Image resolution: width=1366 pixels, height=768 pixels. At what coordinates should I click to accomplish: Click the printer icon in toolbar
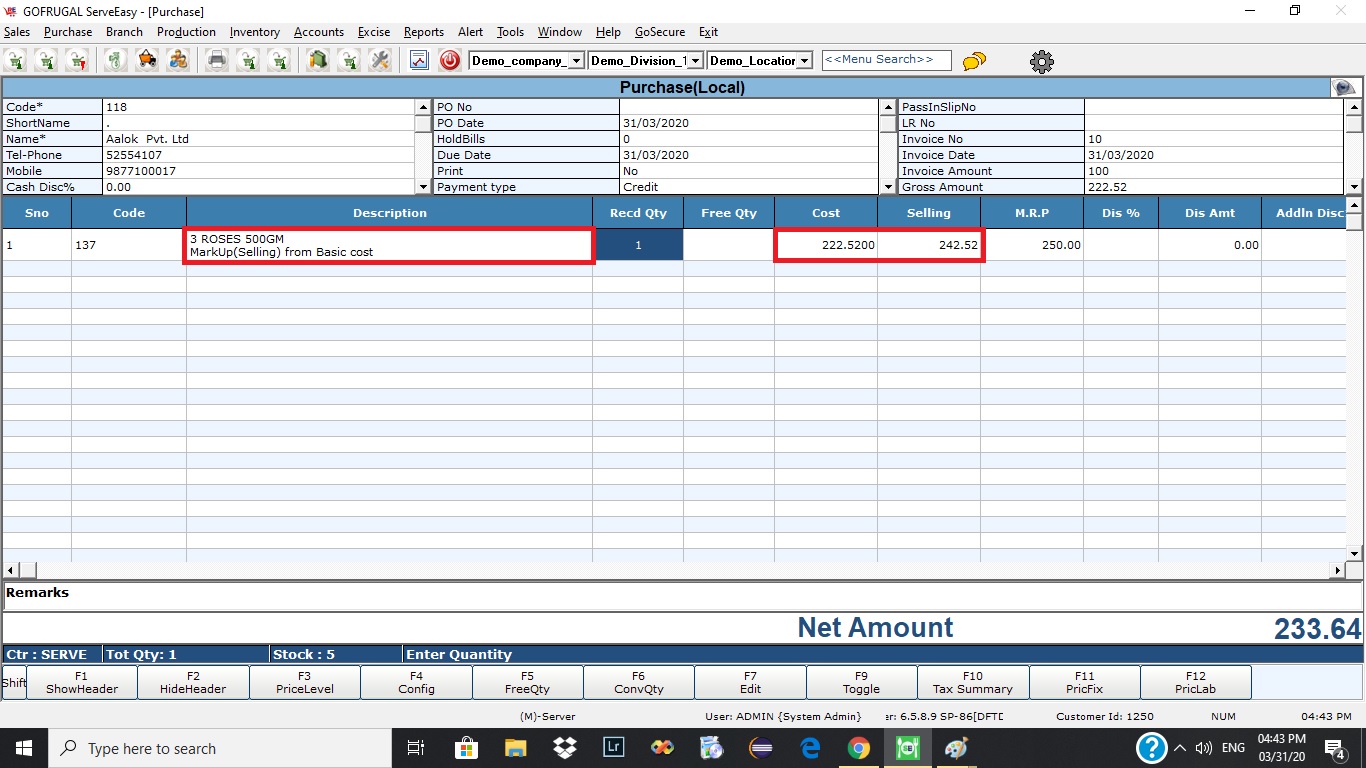[x=217, y=60]
